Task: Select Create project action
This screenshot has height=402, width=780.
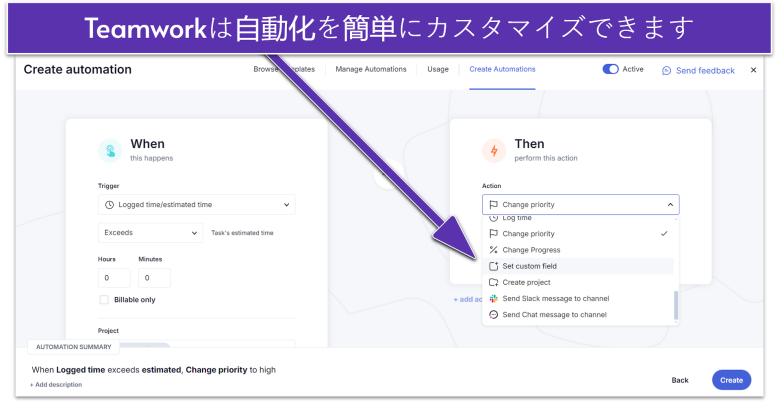Action: click(578, 282)
